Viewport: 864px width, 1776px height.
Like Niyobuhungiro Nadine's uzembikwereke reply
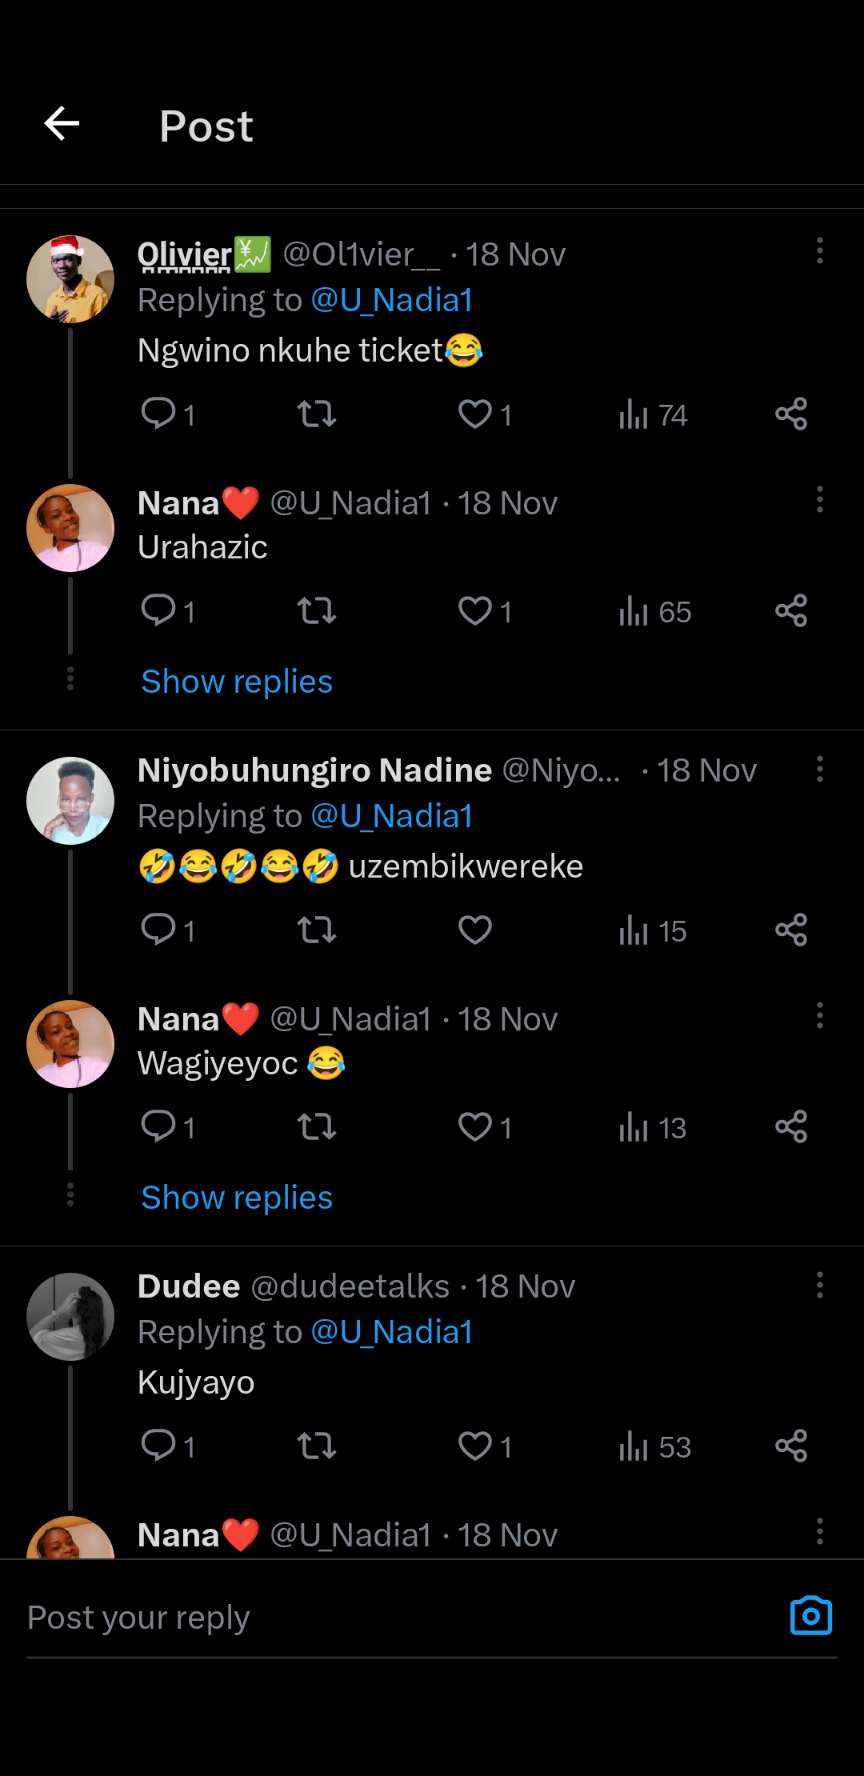(475, 930)
